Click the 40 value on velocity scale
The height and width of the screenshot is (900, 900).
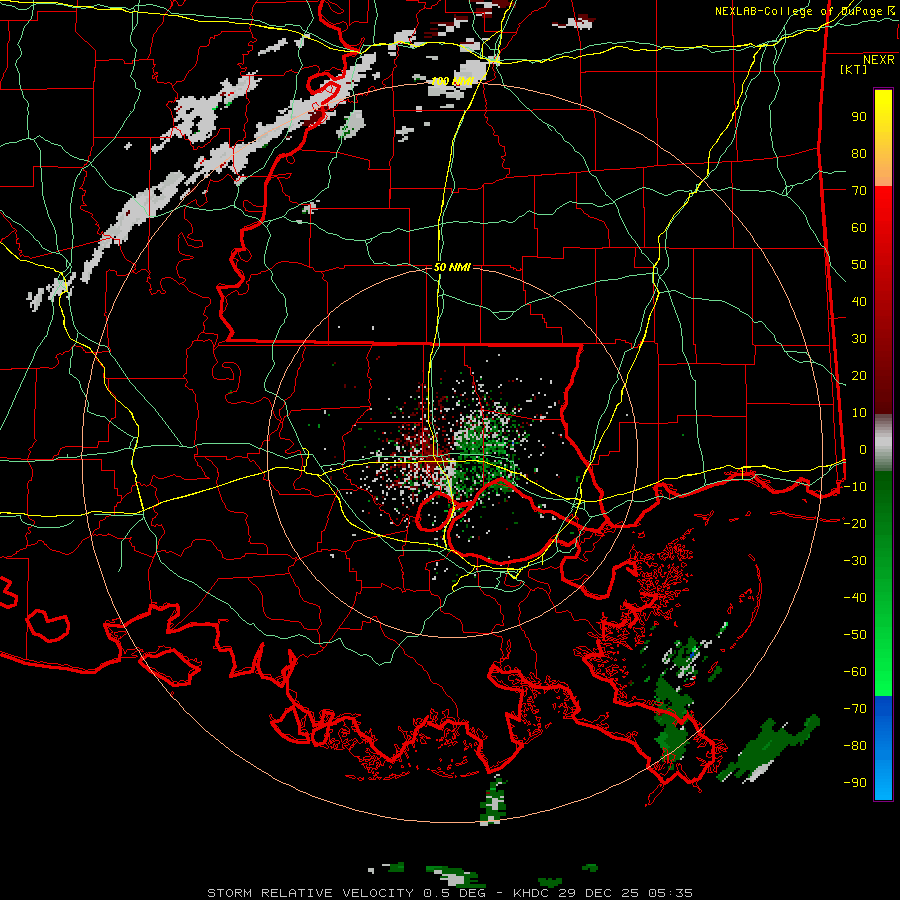[859, 302]
